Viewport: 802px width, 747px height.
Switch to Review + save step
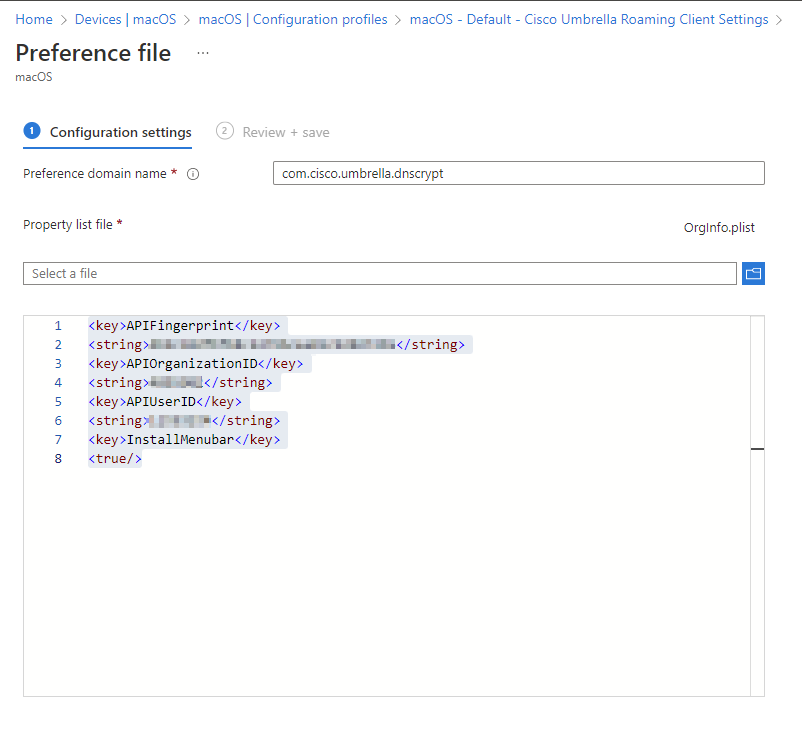click(273, 132)
